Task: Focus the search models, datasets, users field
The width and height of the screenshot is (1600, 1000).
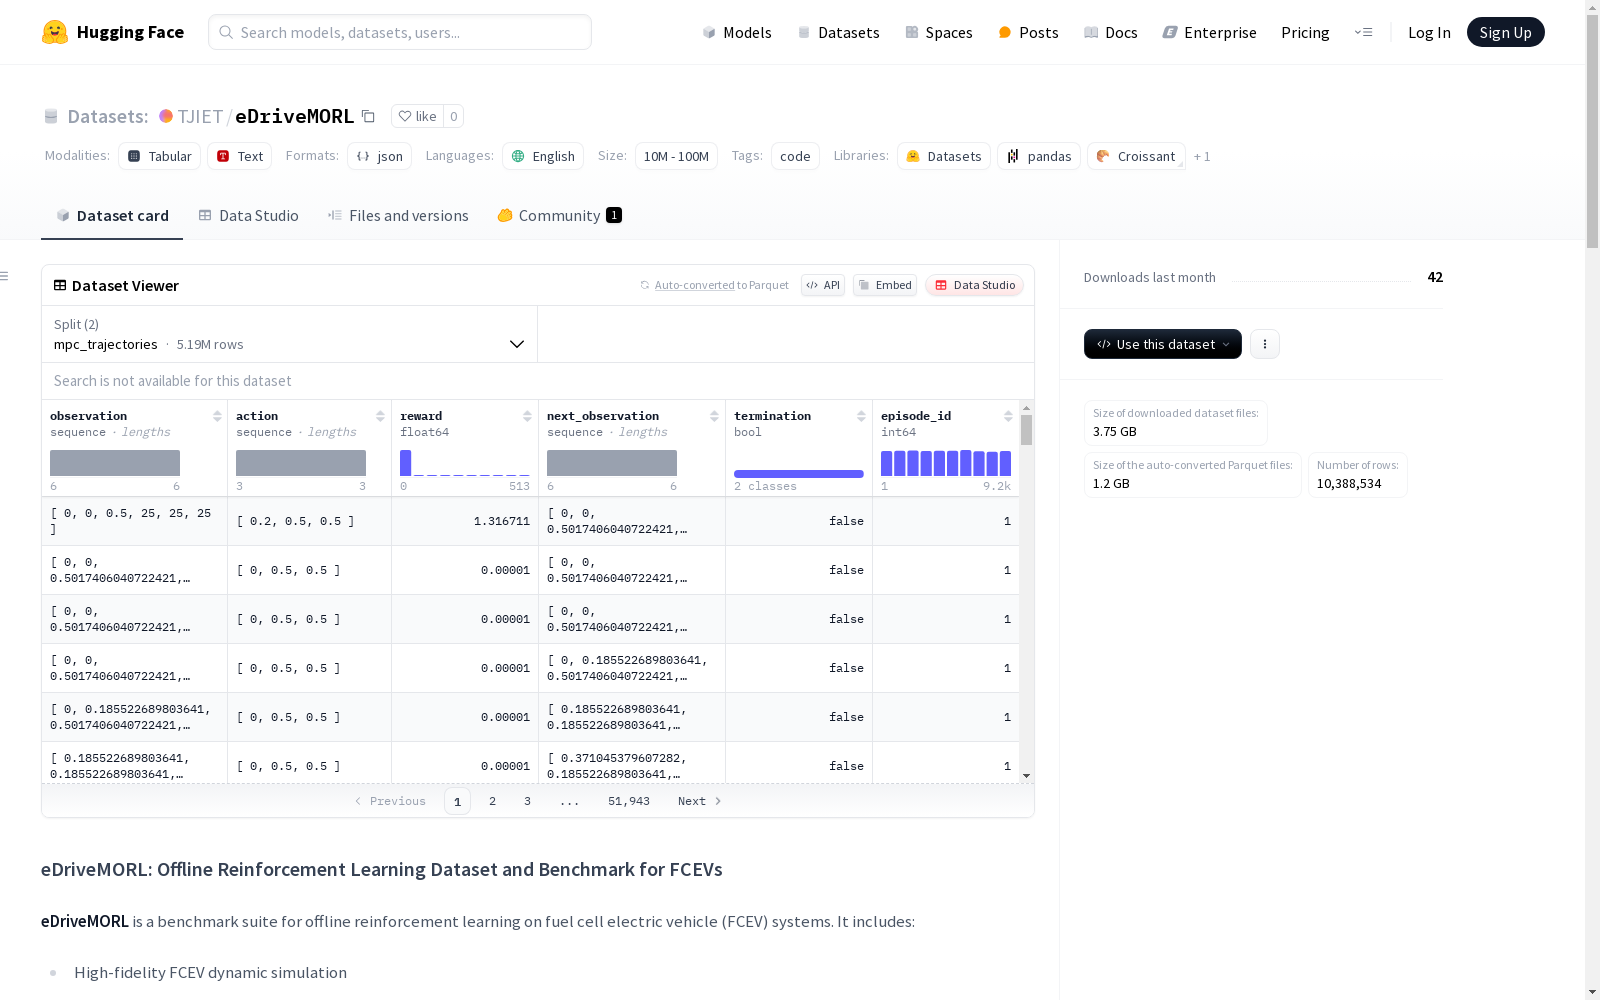Action: (x=400, y=32)
